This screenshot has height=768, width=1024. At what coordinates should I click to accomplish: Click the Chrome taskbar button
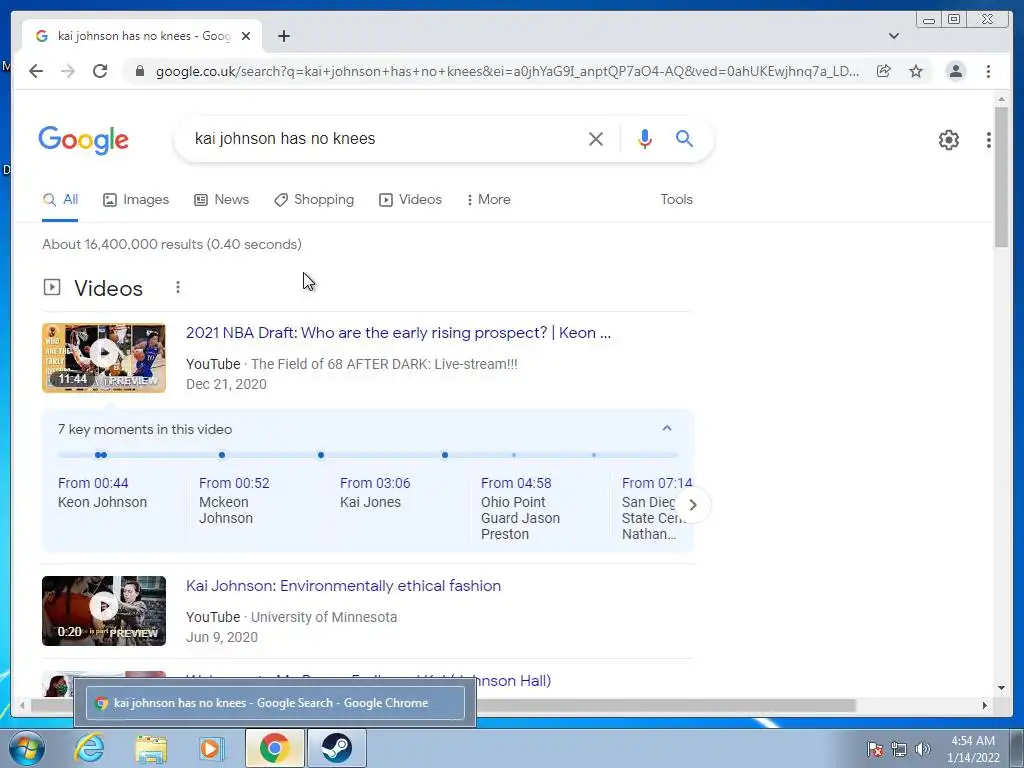(x=274, y=748)
